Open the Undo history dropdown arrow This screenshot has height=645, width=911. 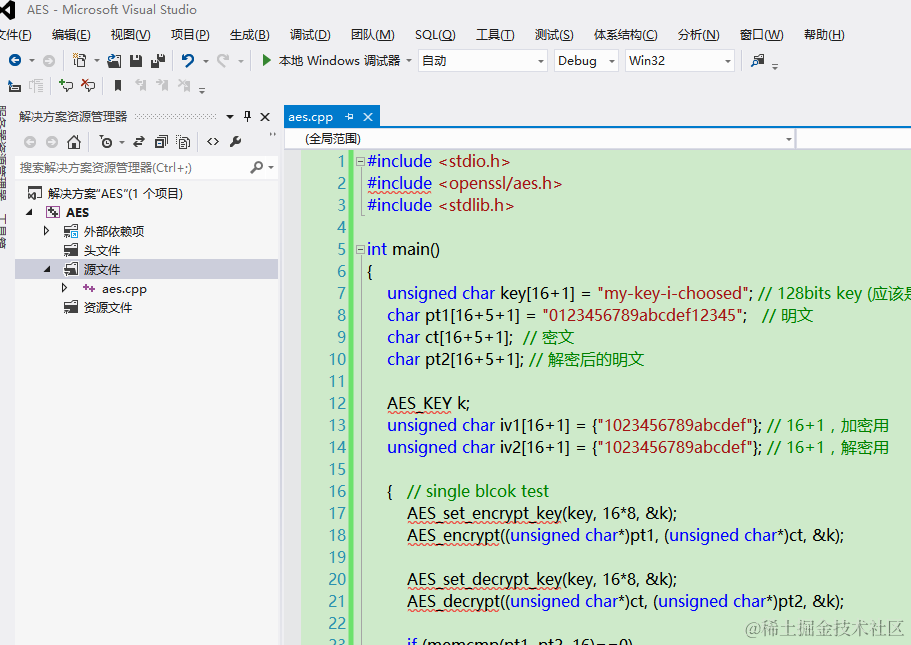pos(206,60)
